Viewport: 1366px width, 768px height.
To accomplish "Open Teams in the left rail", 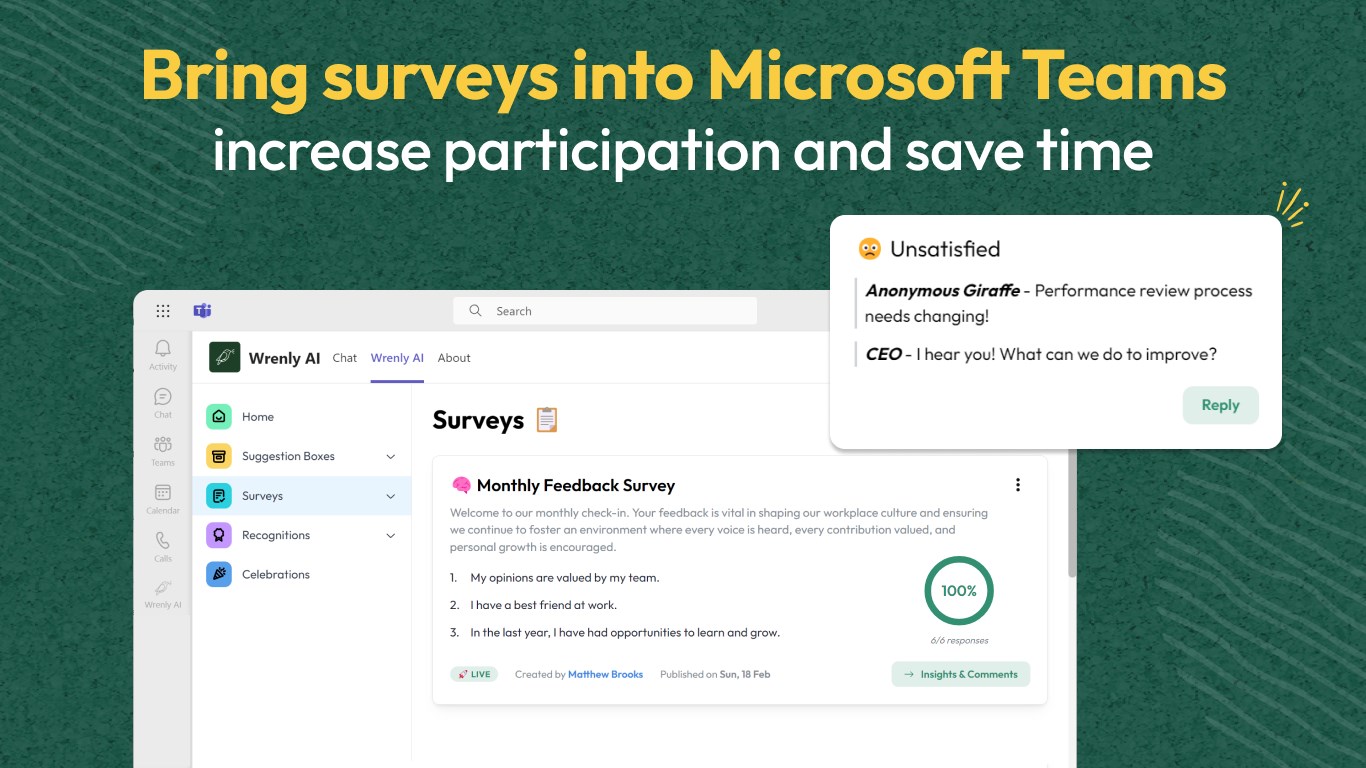I will [163, 450].
